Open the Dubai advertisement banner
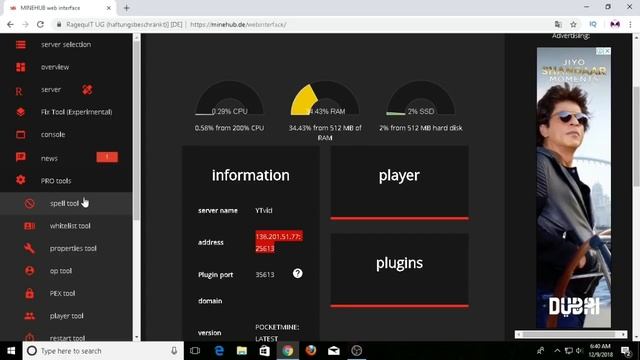The height and width of the screenshot is (360, 640). coord(573,188)
